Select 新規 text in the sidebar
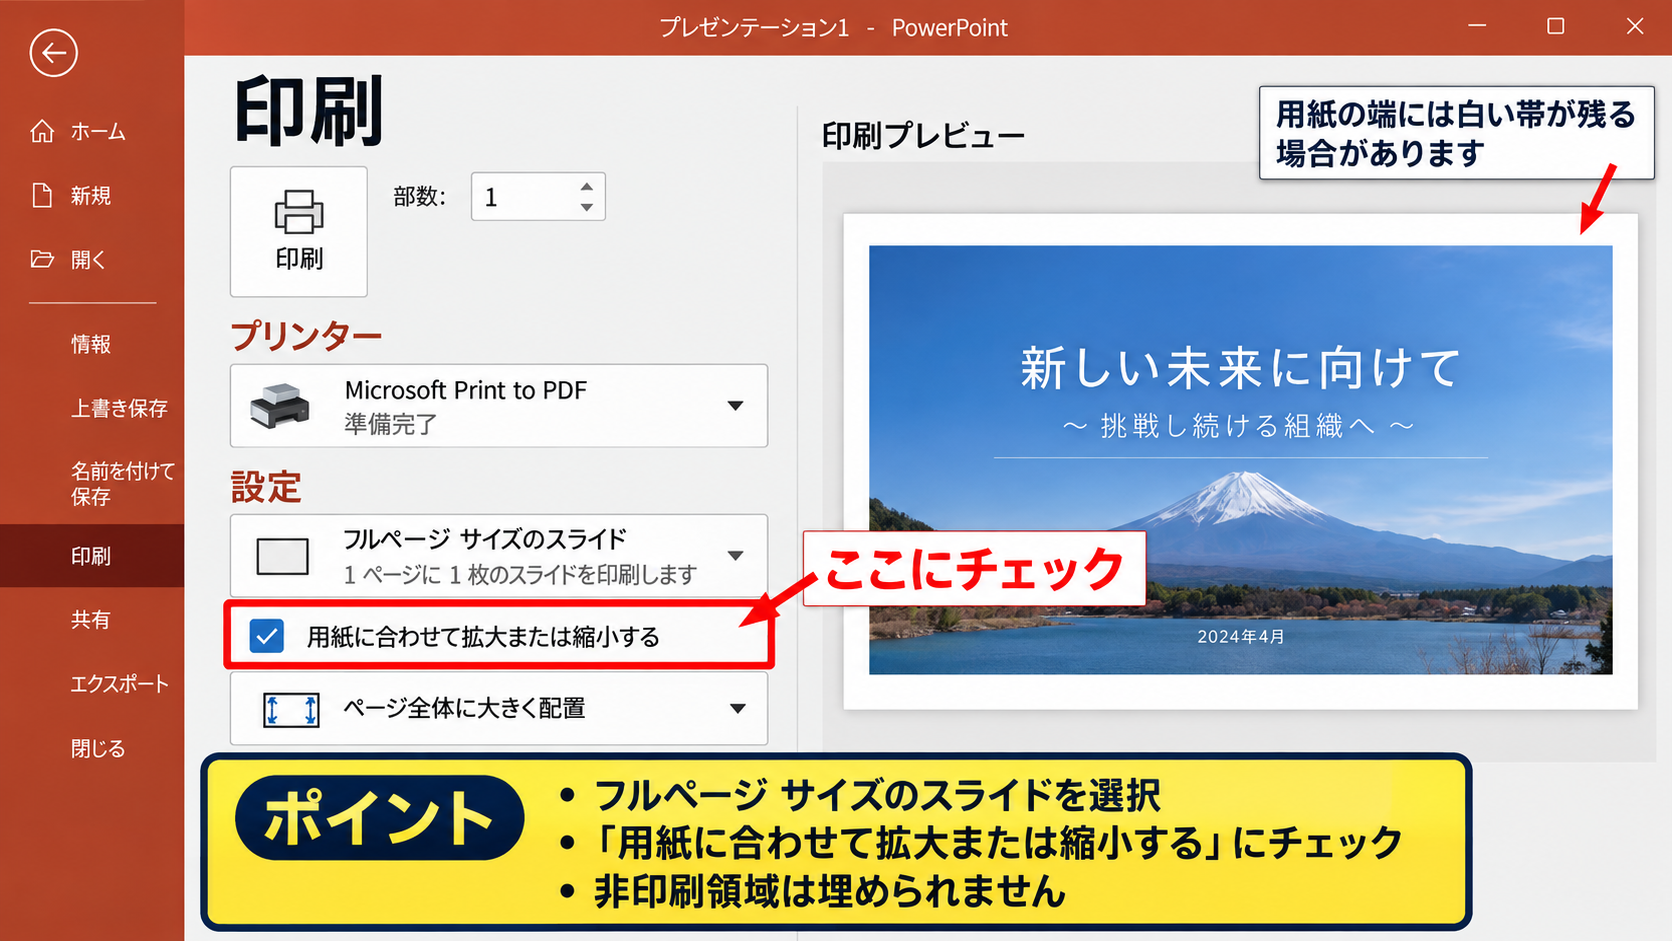 (91, 195)
